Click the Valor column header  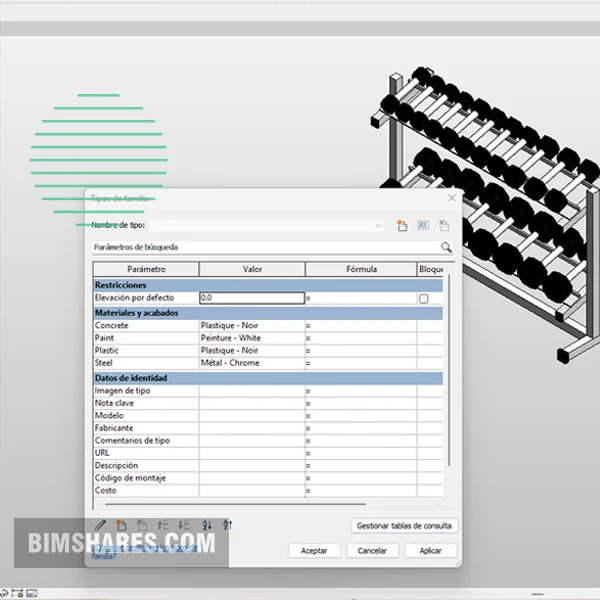[x=252, y=269]
